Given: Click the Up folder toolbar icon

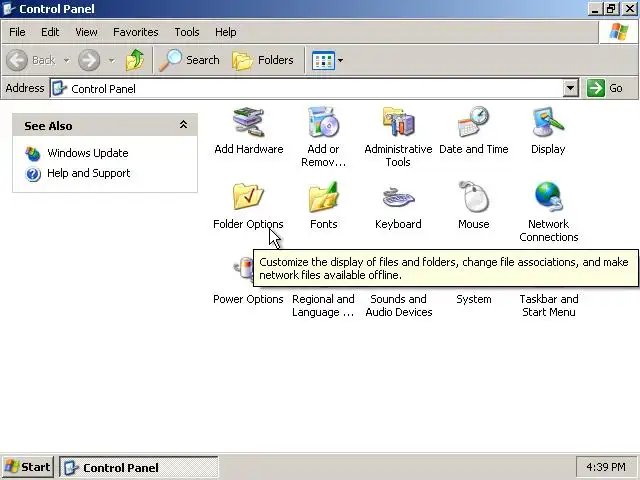Looking at the screenshot, I should click(135, 60).
